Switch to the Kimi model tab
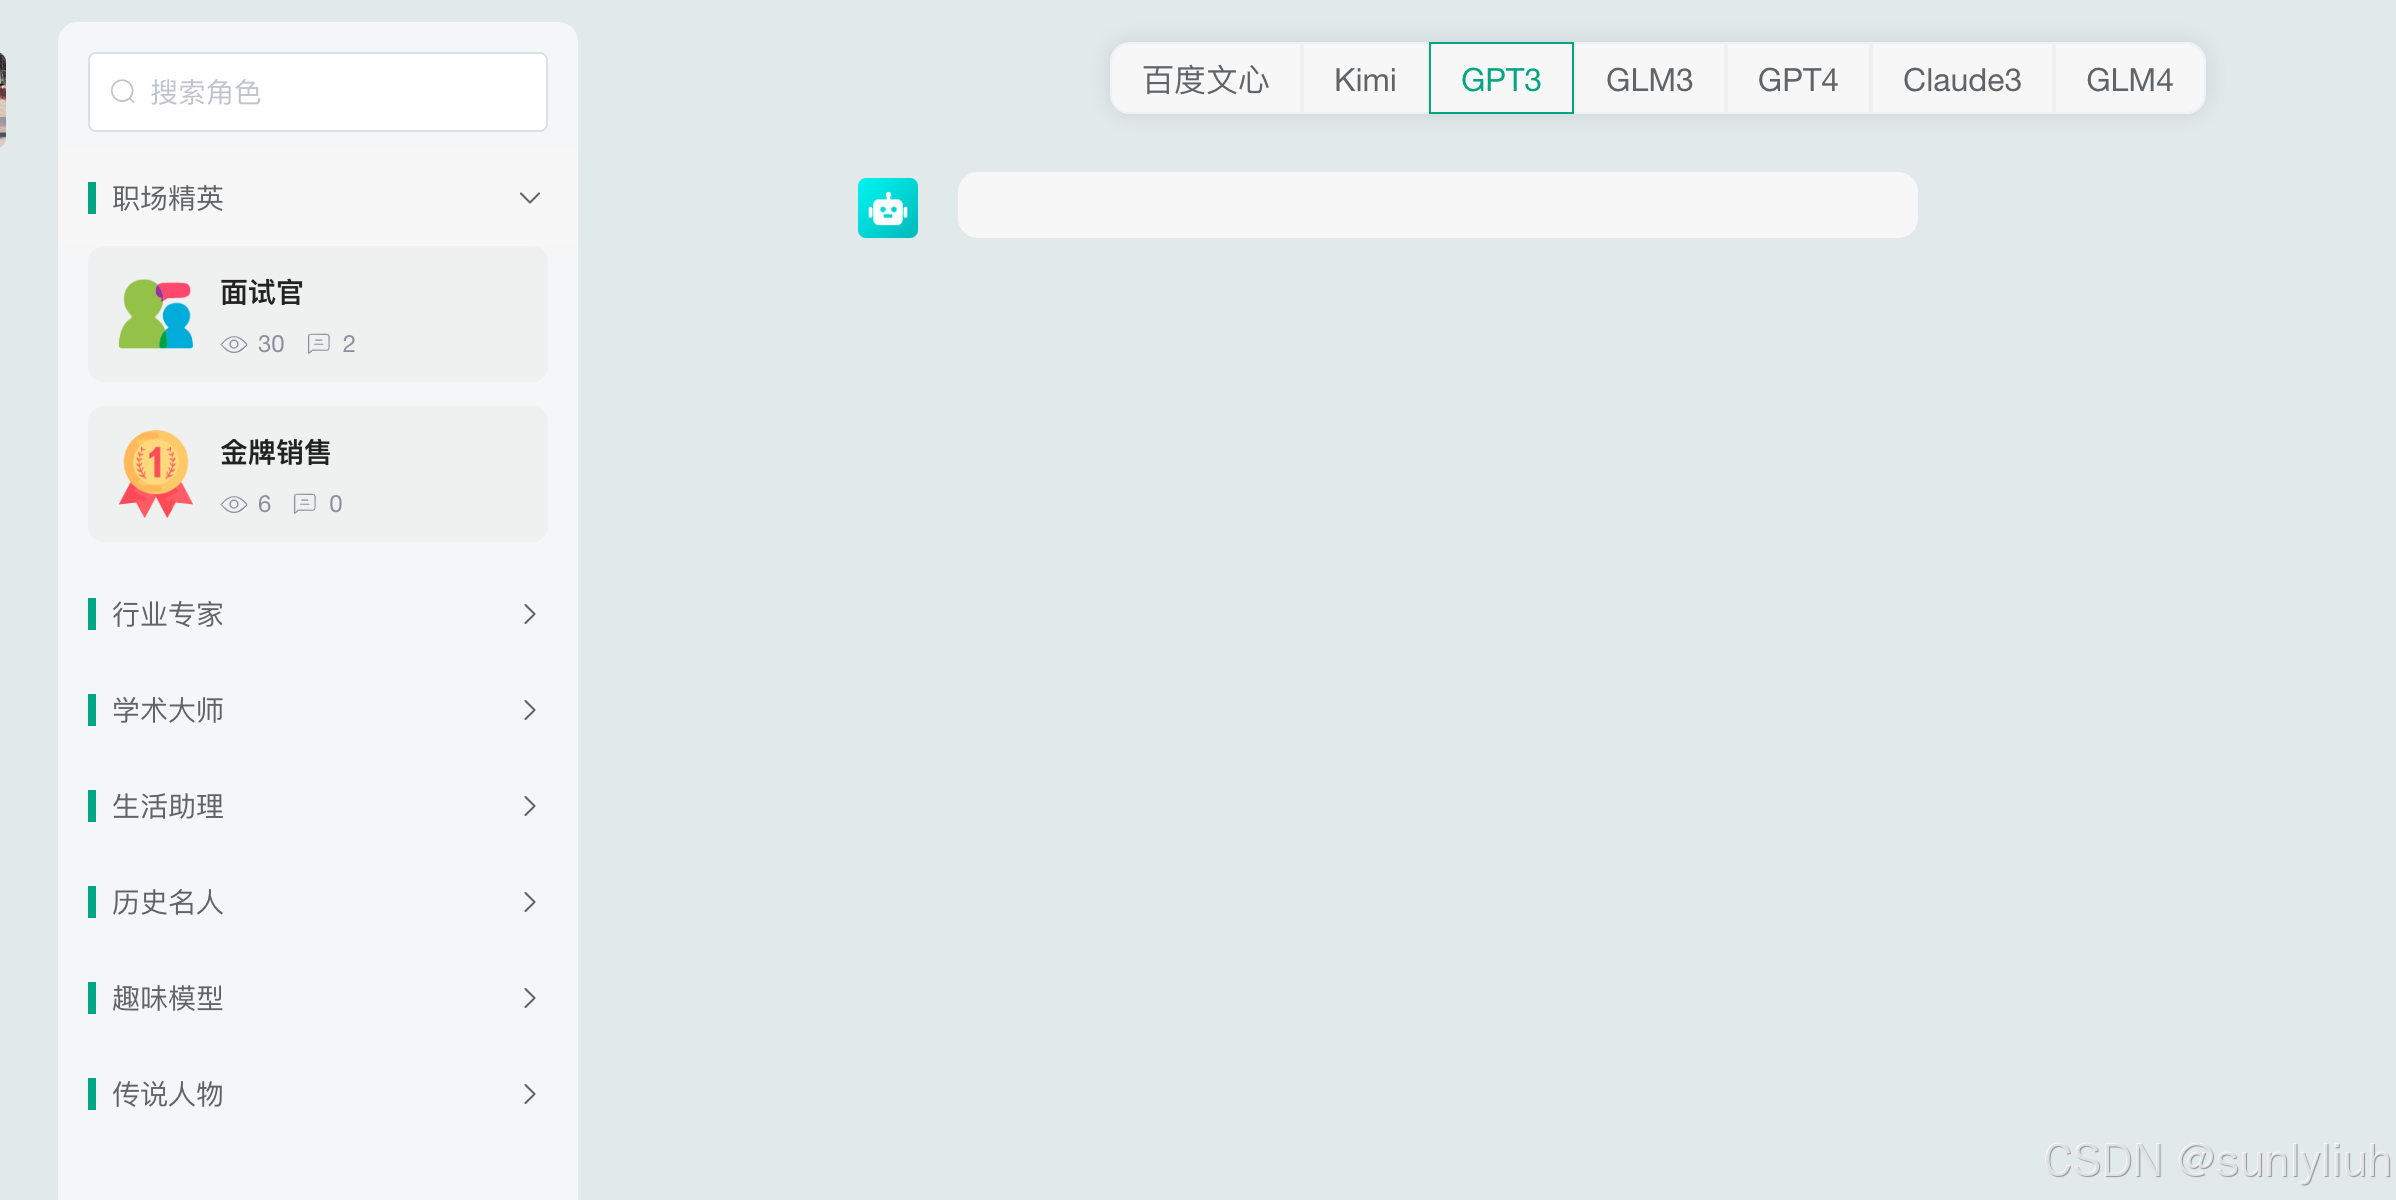 (1364, 79)
